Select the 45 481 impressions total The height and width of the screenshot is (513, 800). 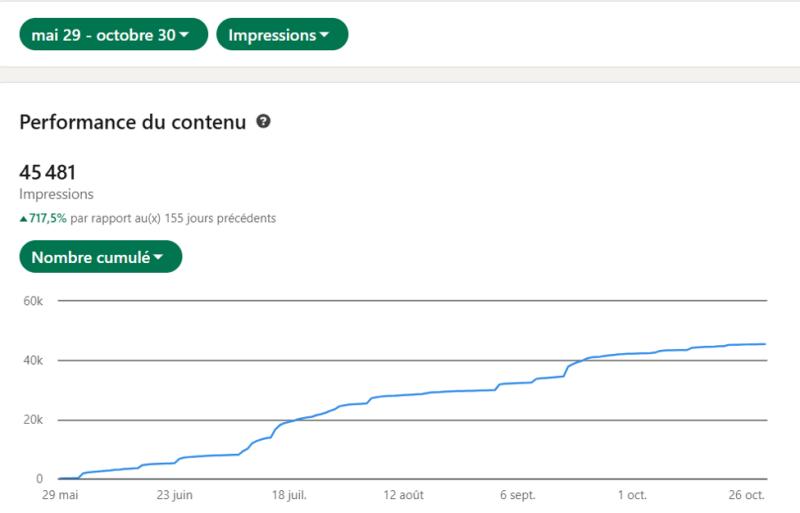(48, 172)
